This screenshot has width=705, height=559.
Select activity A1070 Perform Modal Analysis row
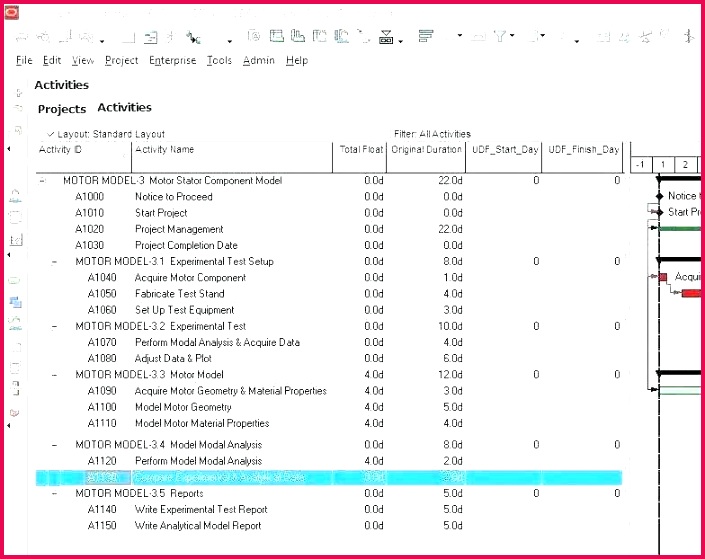tap(217, 342)
